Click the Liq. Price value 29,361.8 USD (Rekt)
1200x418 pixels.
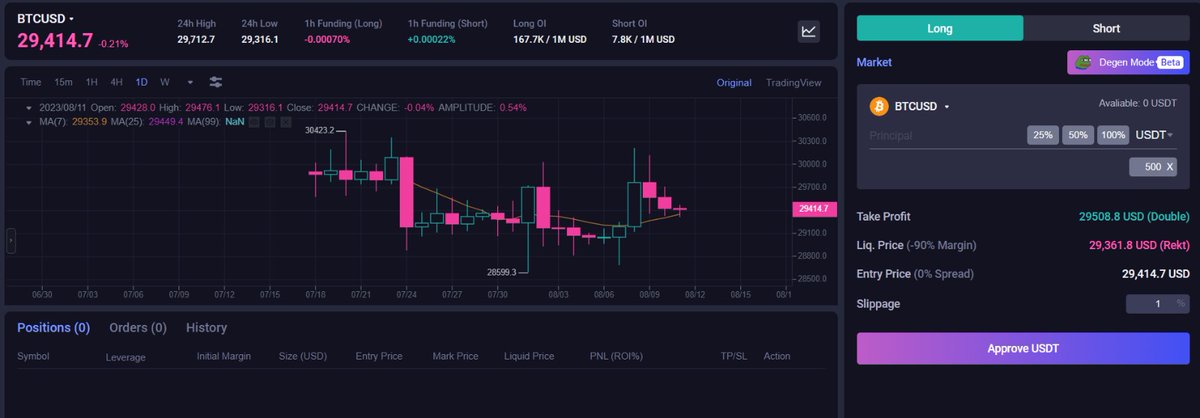pos(1139,245)
